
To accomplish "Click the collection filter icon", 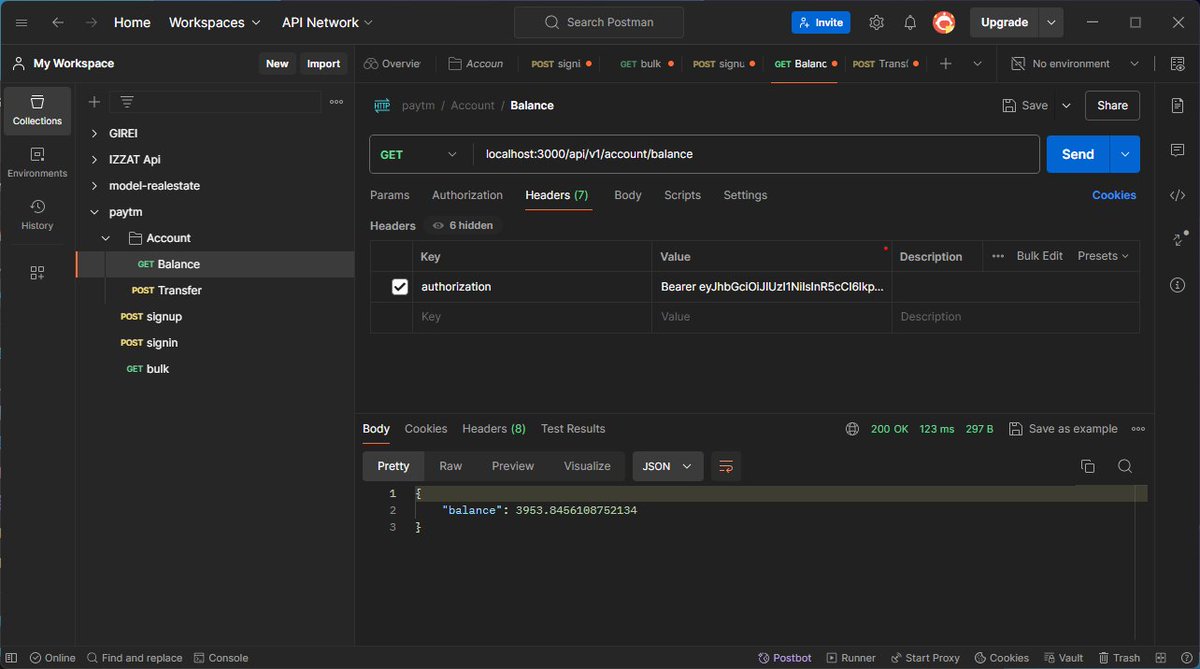I will click(x=127, y=102).
